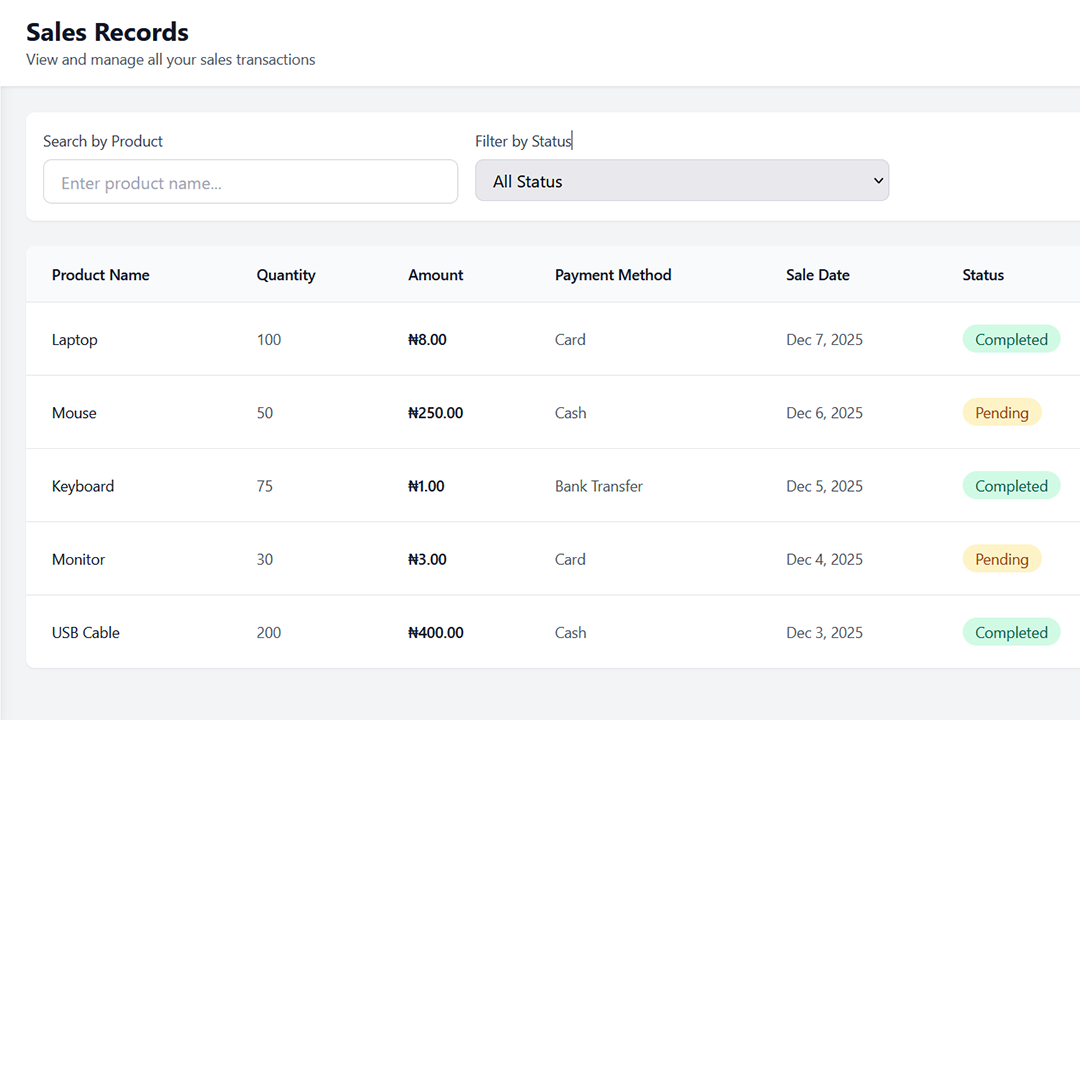This screenshot has height=1080, width=1080.
Task: Open the All Status filter dropdown
Action: pyautogui.click(x=681, y=180)
